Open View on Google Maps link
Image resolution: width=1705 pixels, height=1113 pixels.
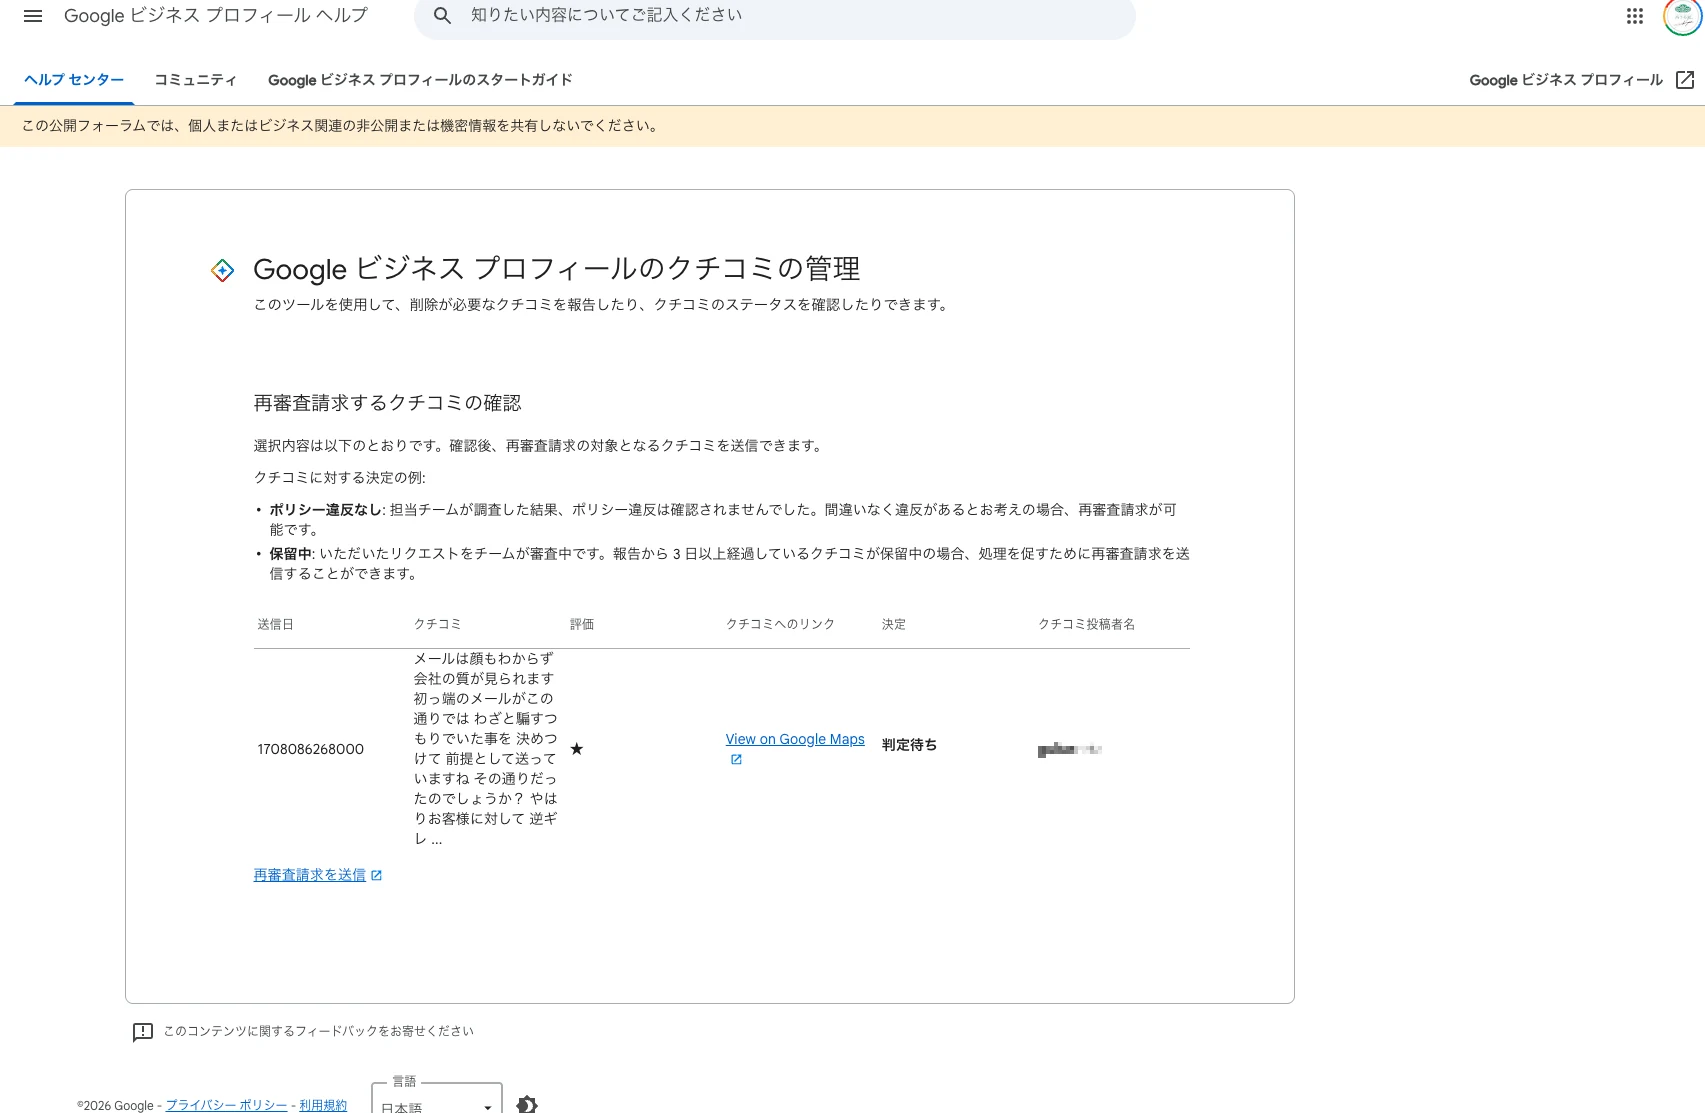tap(795, 739)
